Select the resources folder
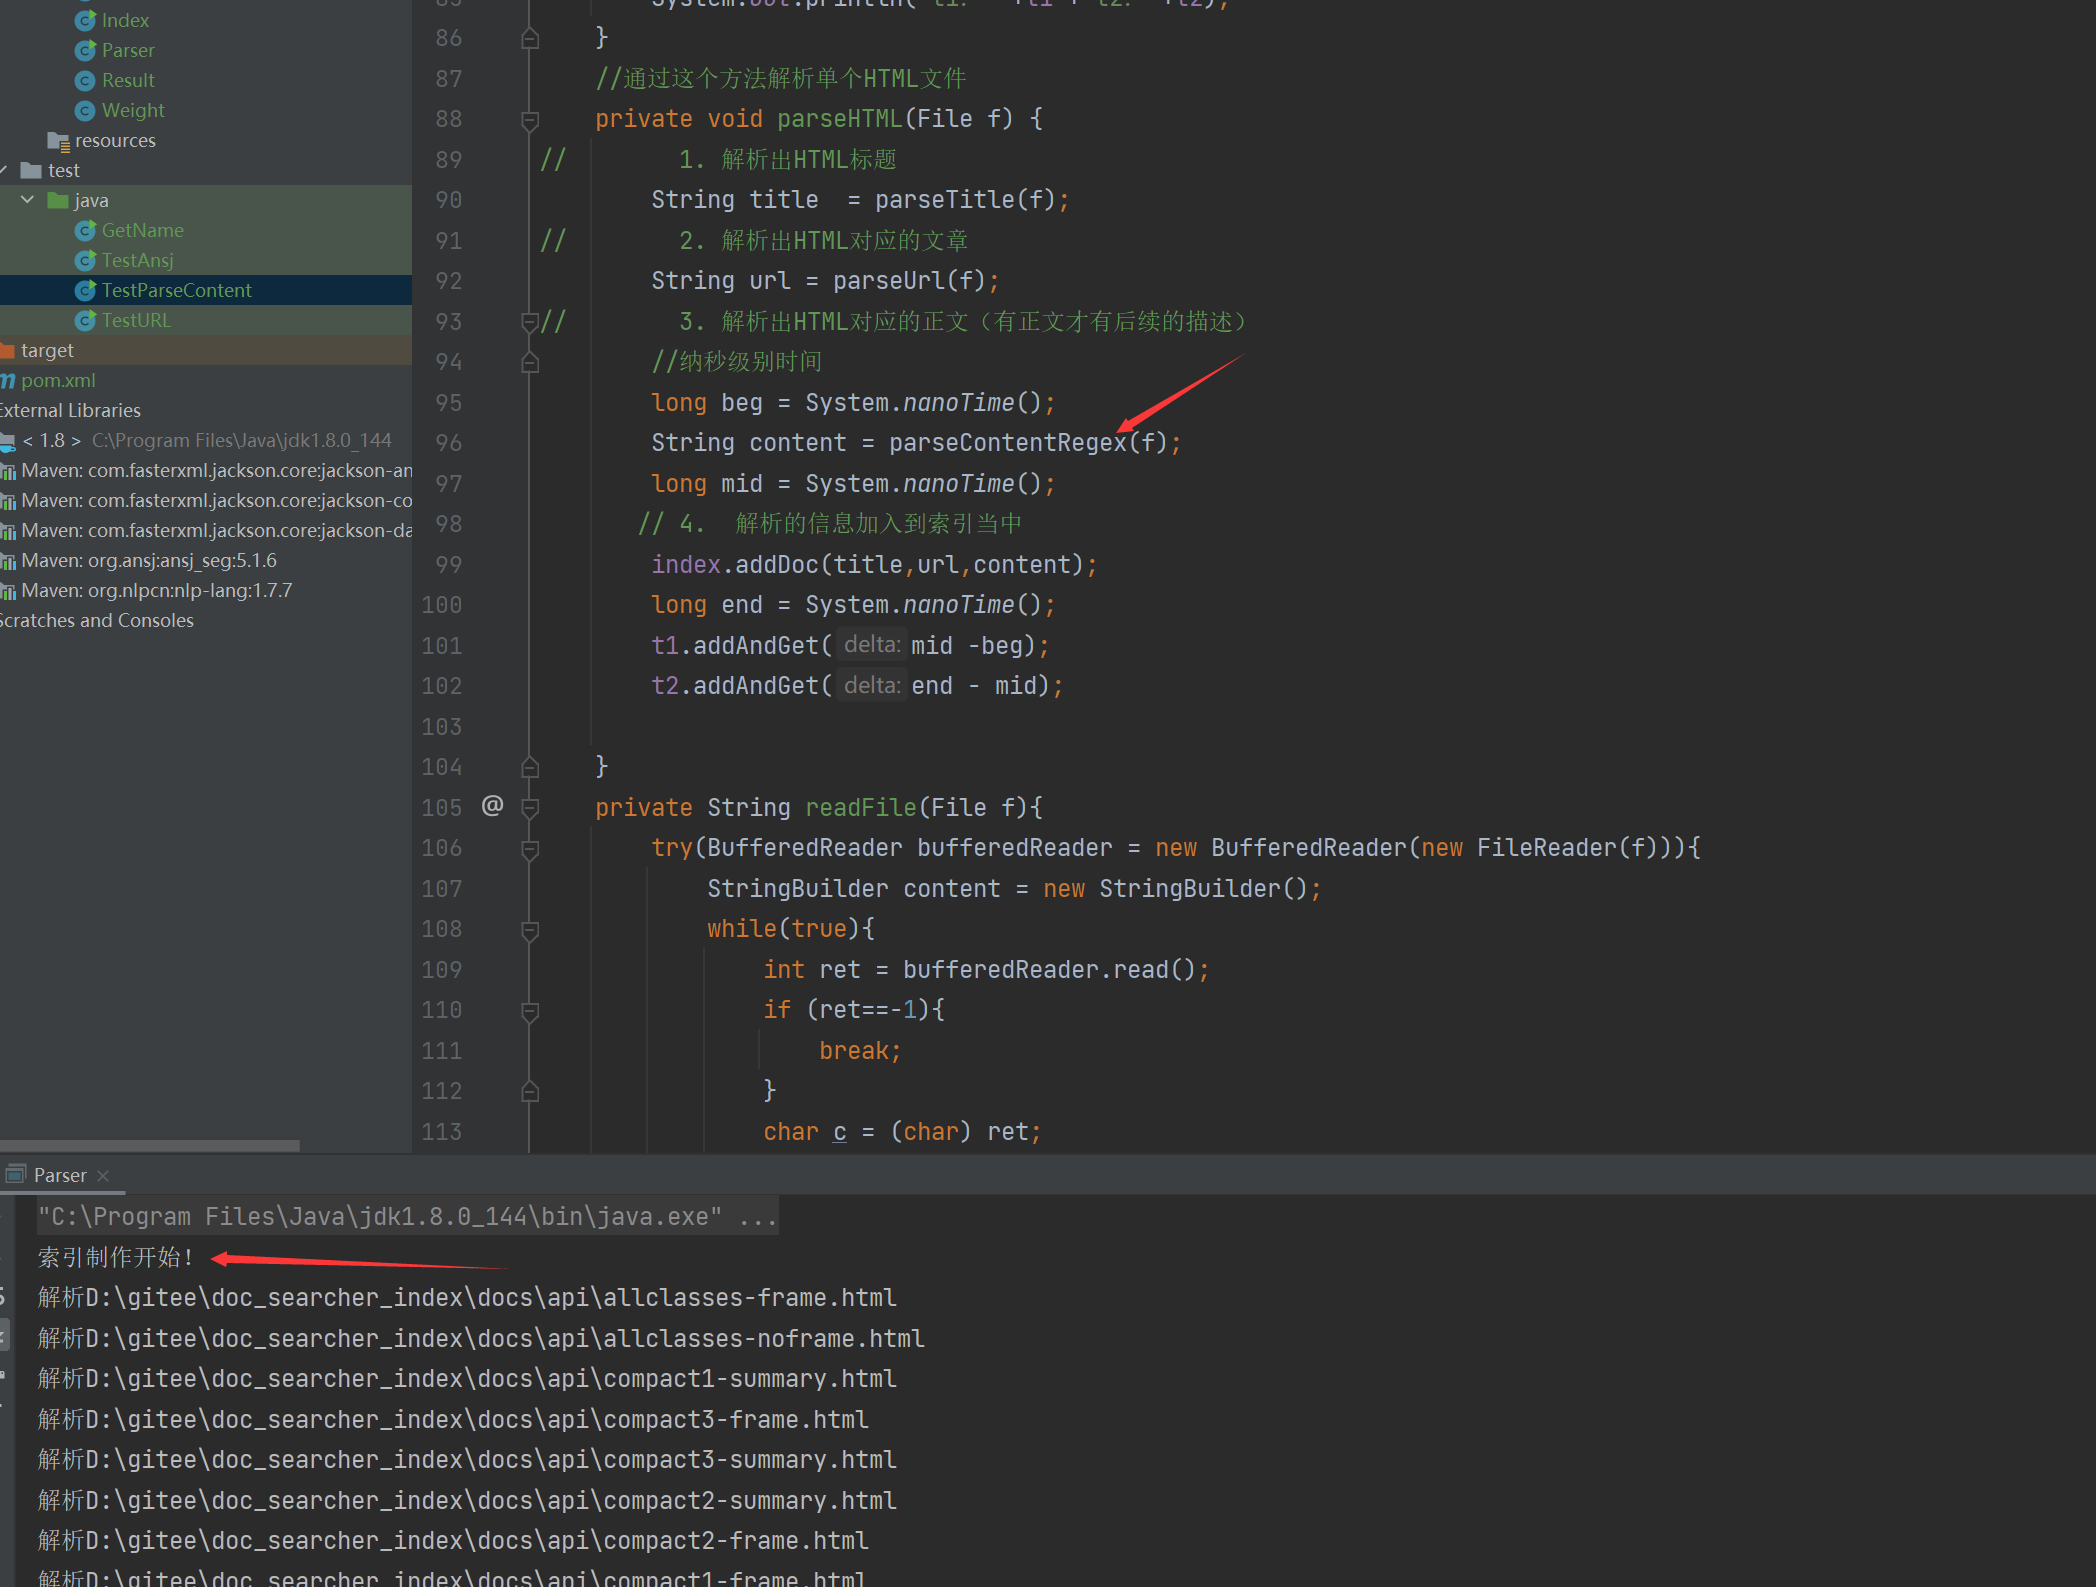The width and height of the screenshot is (2096, 1587). coord(115,140)
